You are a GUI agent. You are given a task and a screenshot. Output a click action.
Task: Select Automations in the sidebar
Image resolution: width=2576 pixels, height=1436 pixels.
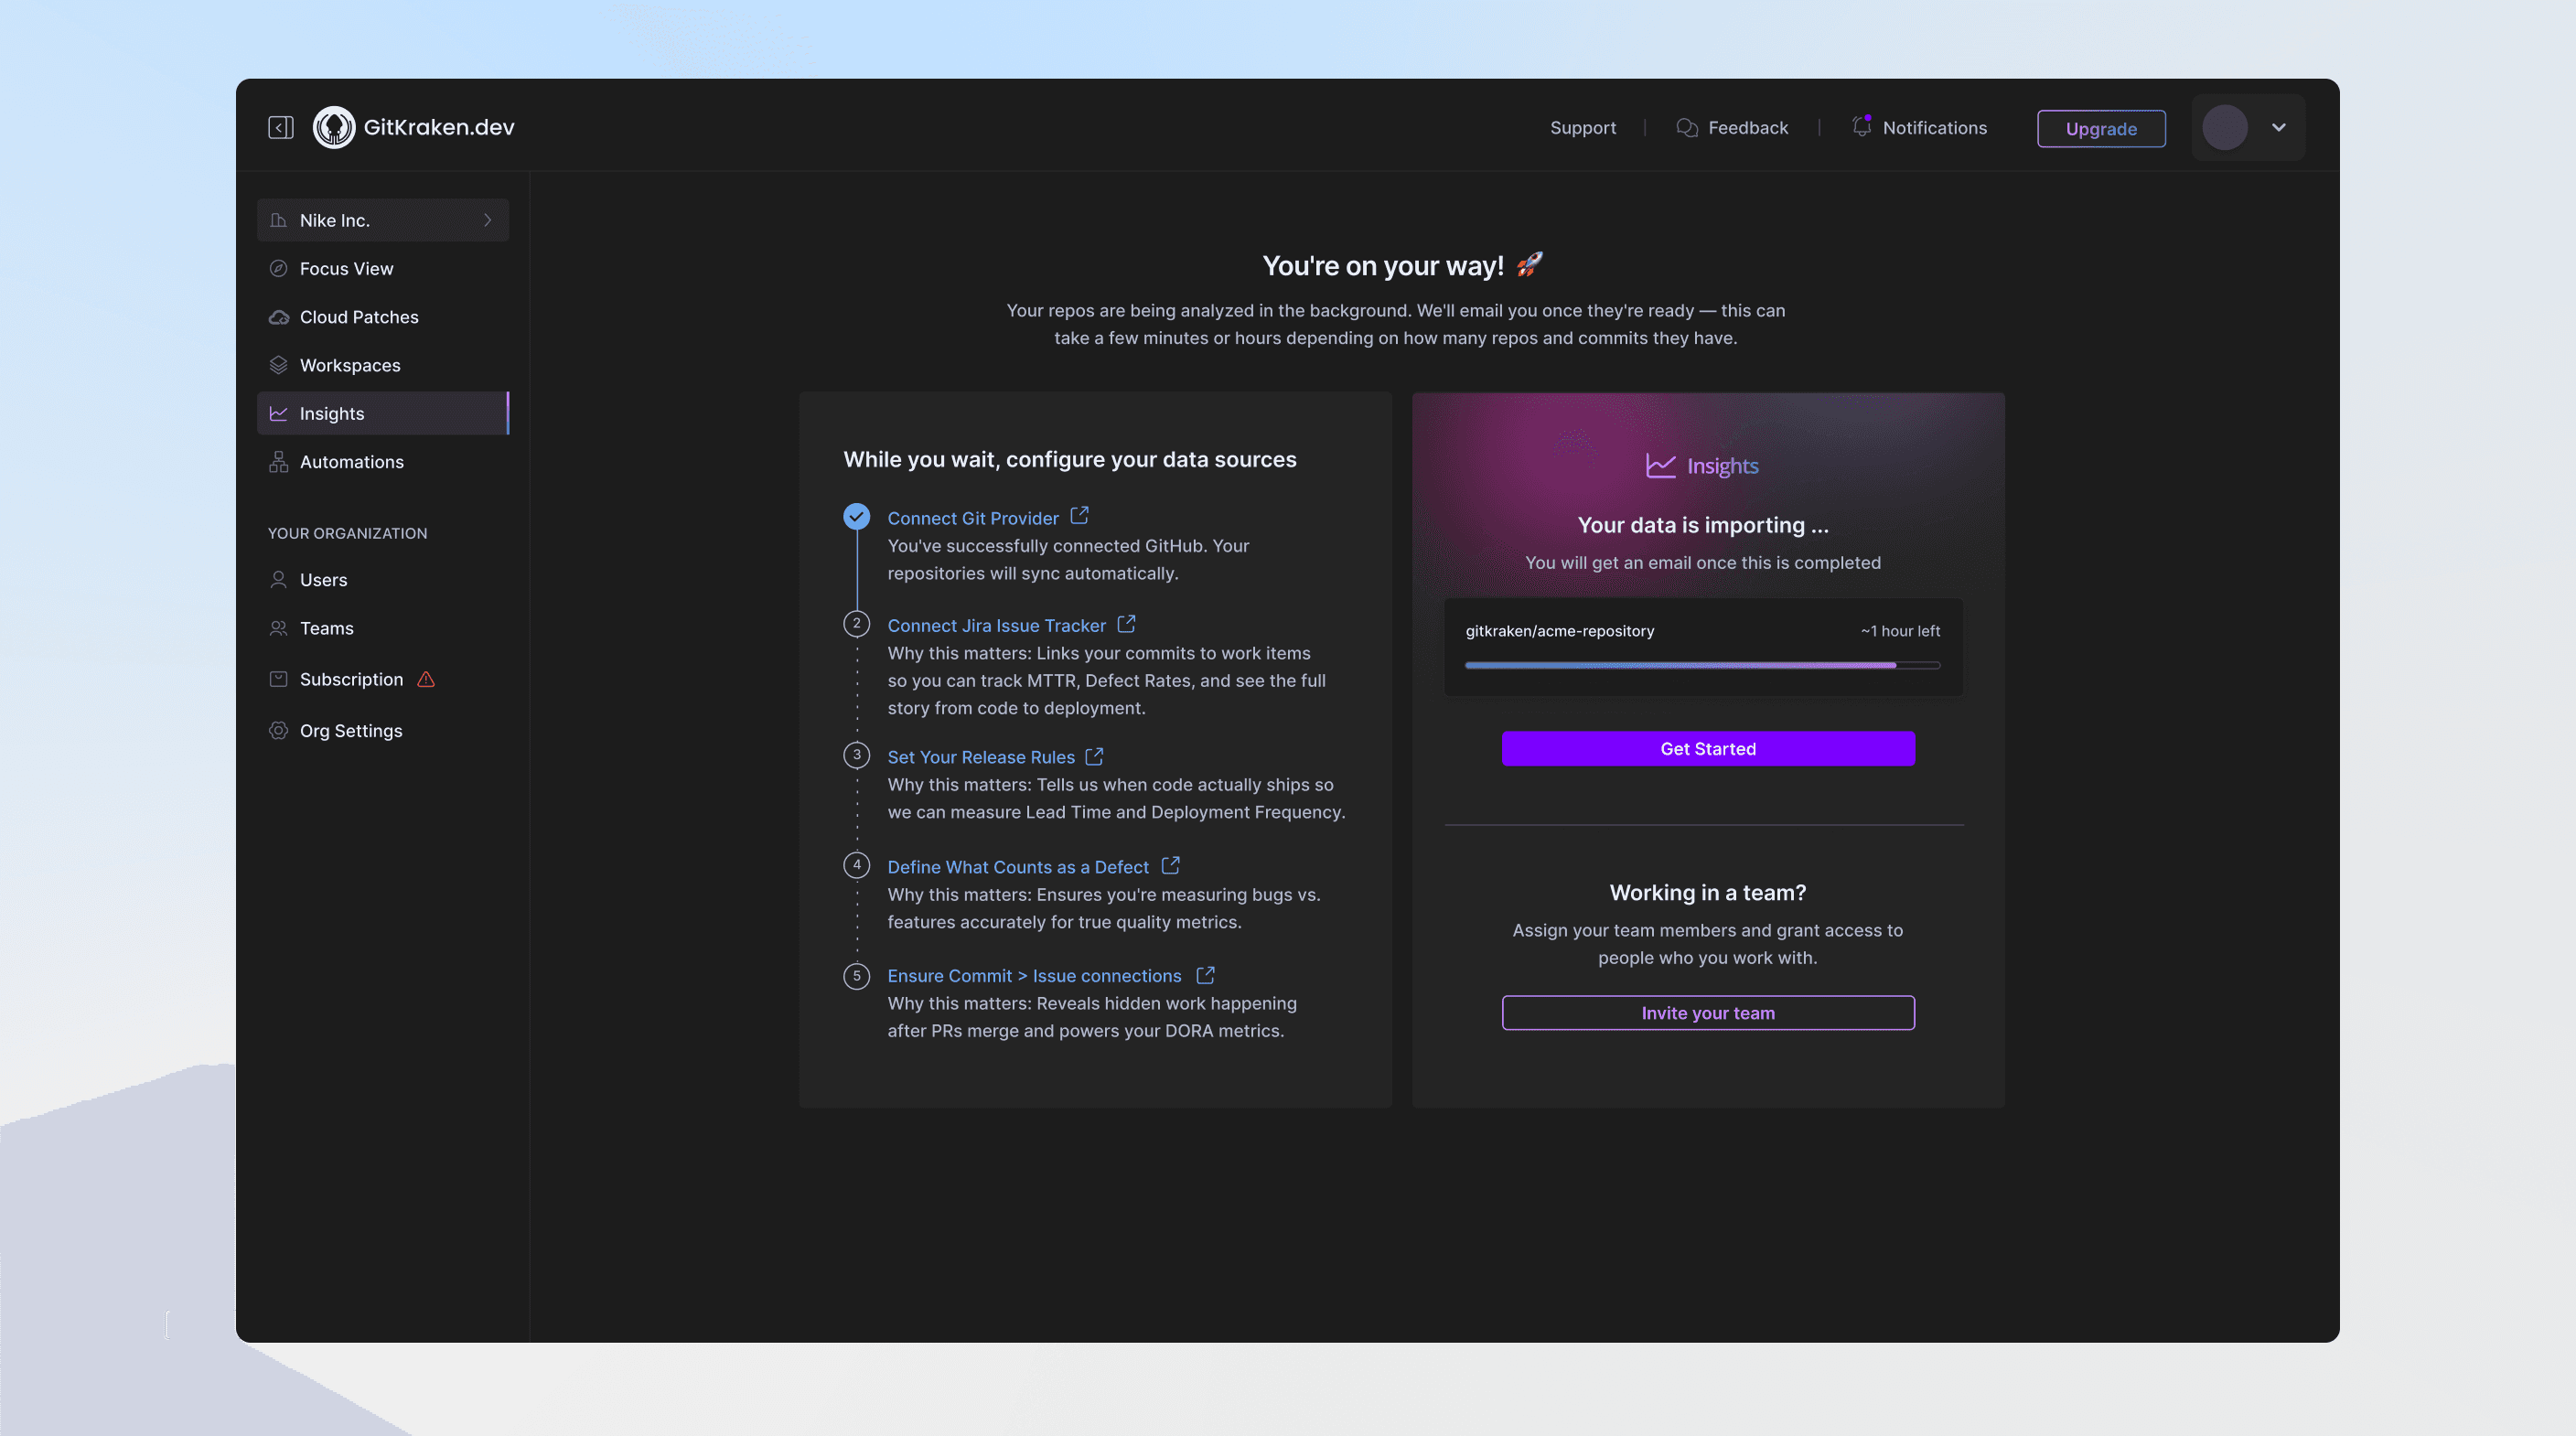(351, 462)
